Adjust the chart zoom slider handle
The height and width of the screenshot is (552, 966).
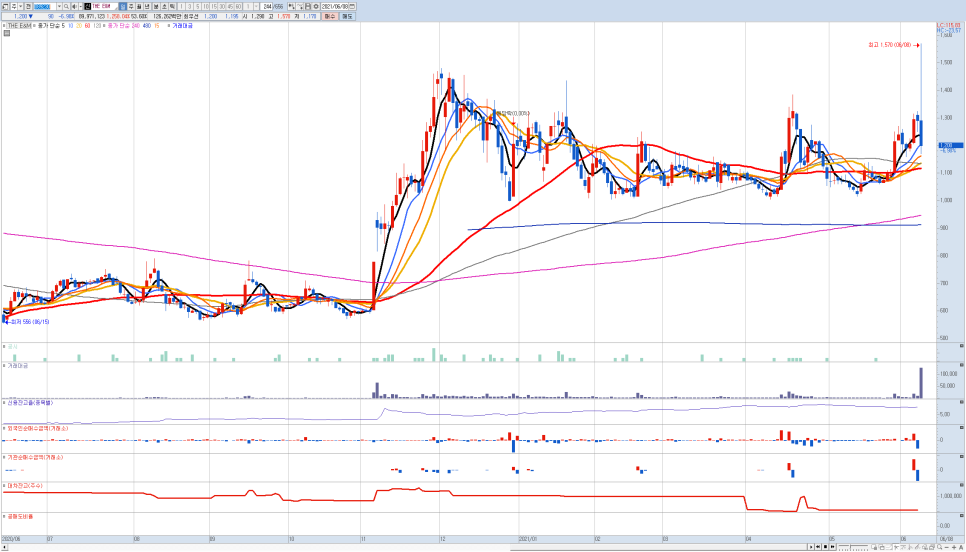[850, 547]
